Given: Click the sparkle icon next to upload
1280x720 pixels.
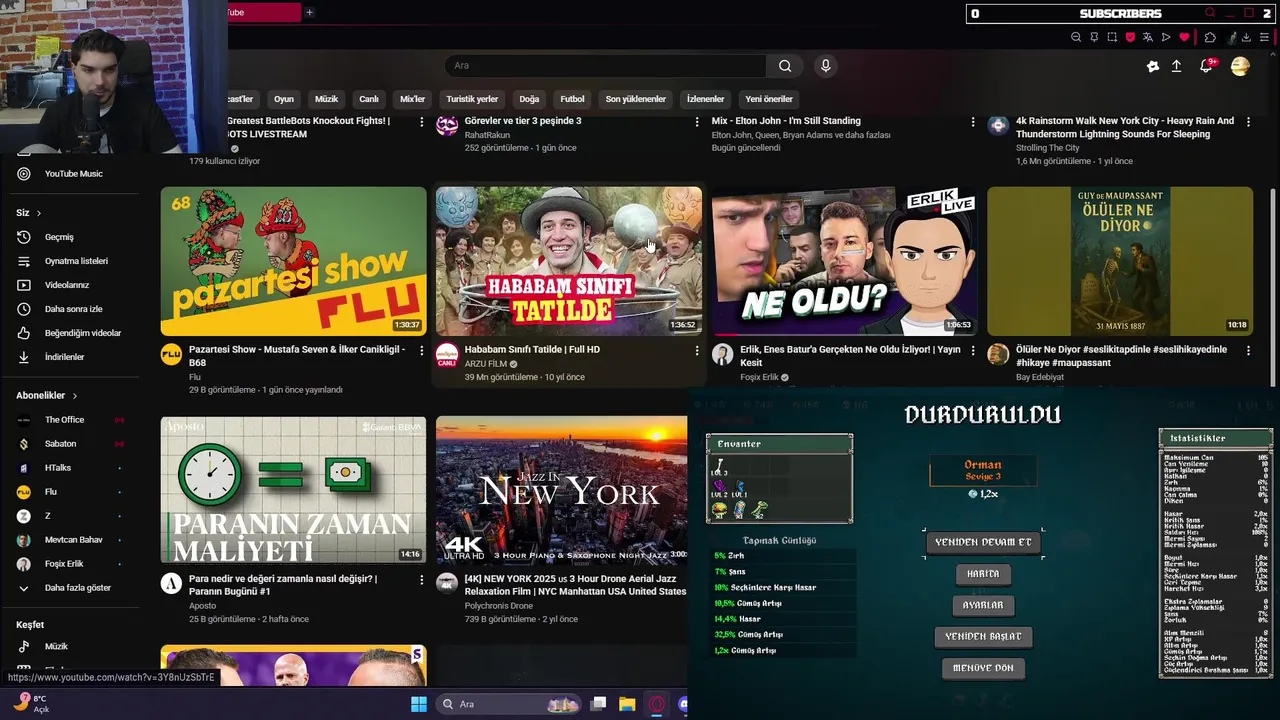Looking at the screenshot, I should (1152, 66).
